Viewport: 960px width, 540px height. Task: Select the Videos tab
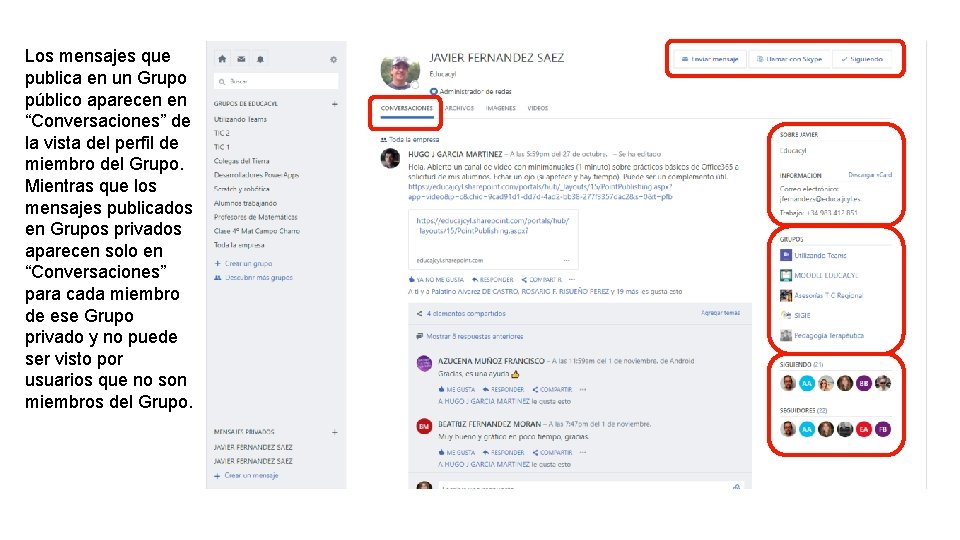pyautogui.click(x=538, y=108)
